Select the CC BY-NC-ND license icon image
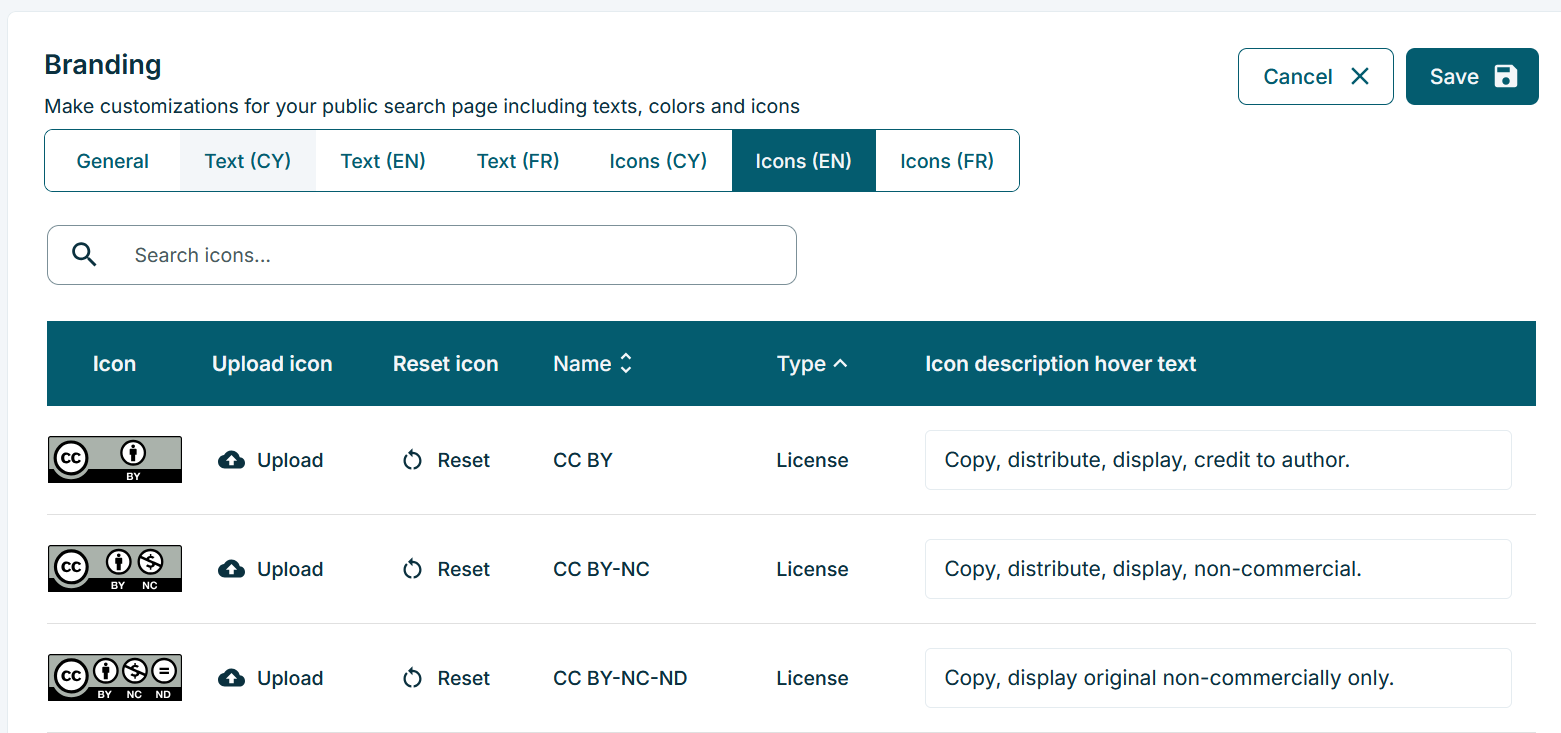 [114, 677]
